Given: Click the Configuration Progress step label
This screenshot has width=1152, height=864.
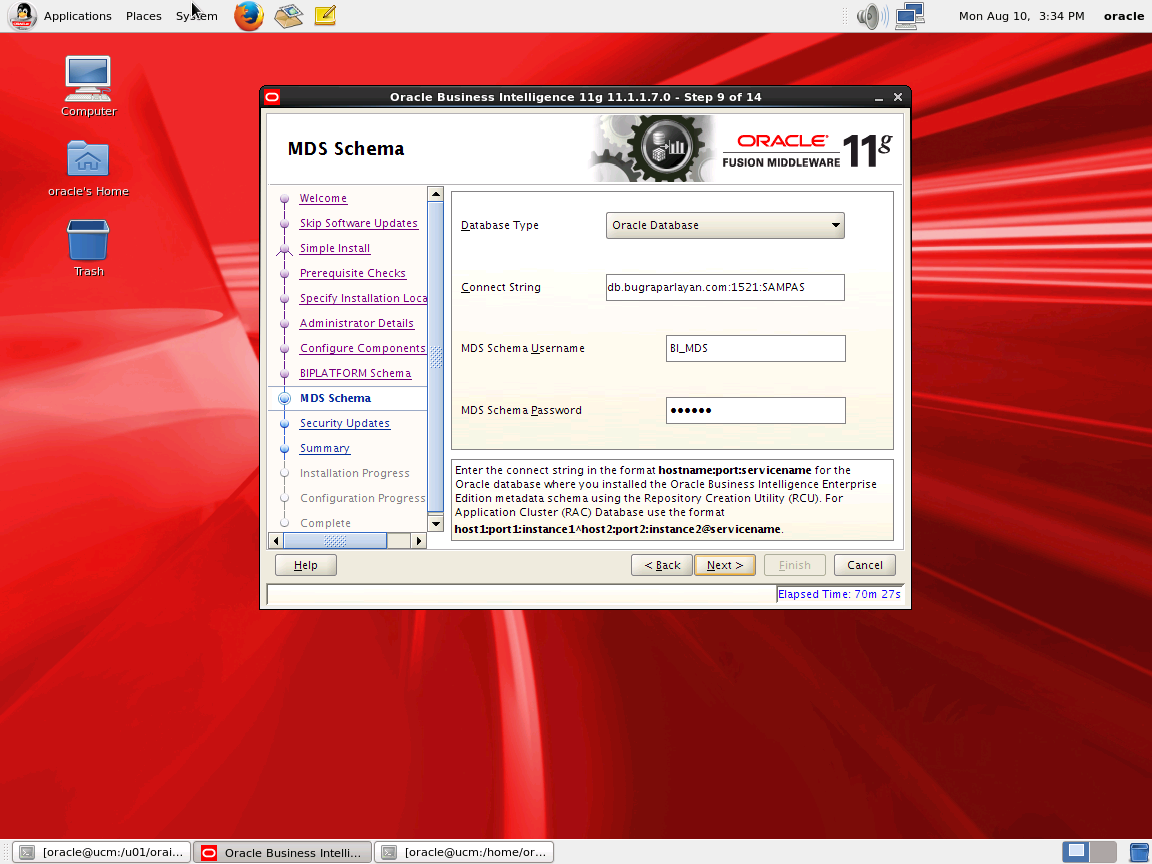Looking at the screenshot, I should (363, 498).
